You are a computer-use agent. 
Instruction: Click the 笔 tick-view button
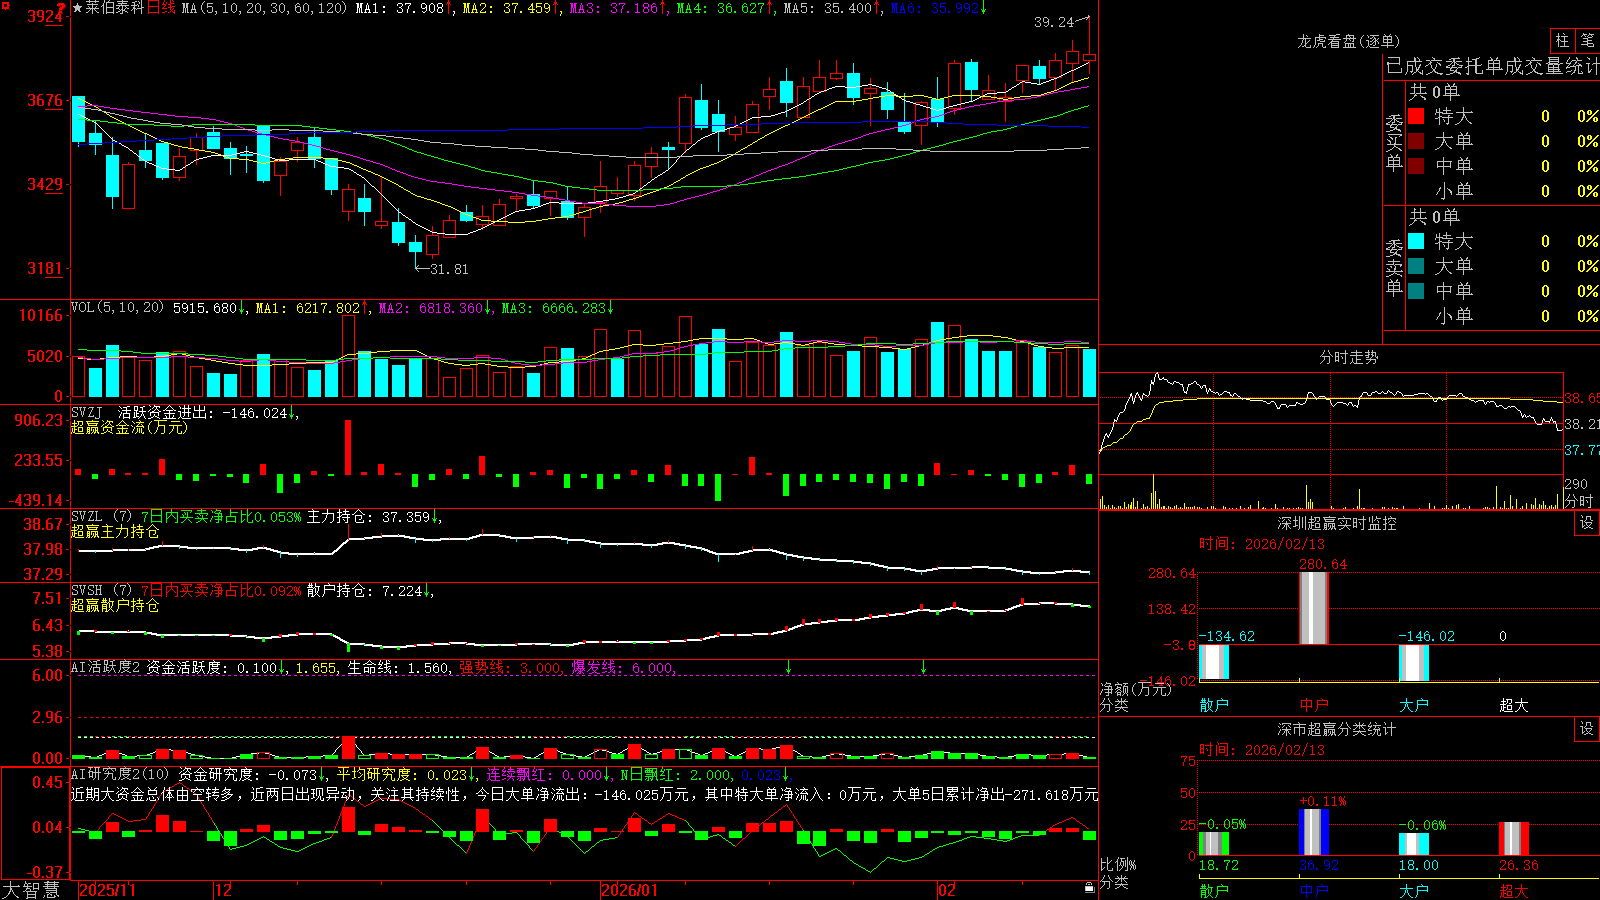pyautogui.click(x=1587, y=40)
